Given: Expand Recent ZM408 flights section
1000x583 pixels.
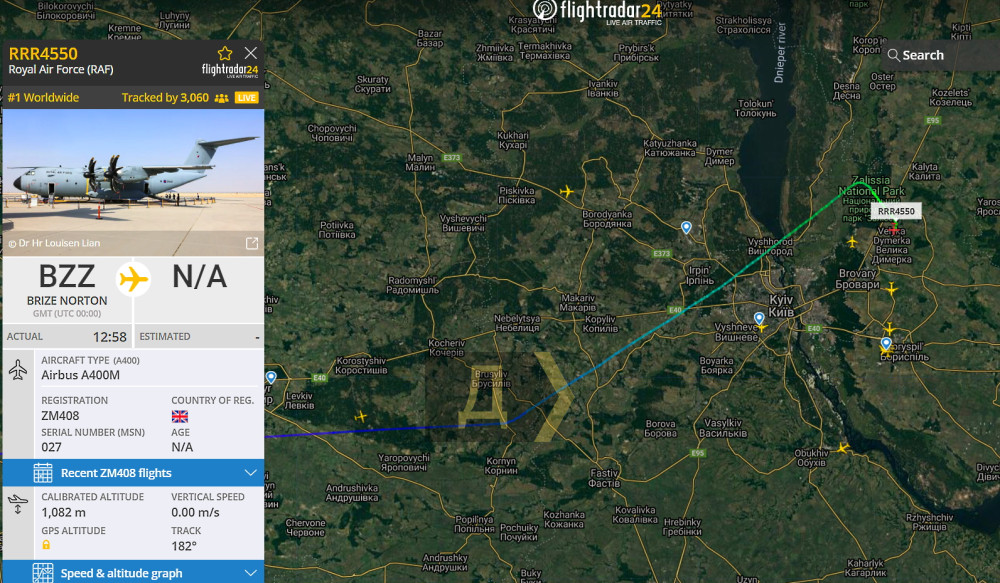Looking at the screenshot, I should pyautogui.click(x=133, y=473).
